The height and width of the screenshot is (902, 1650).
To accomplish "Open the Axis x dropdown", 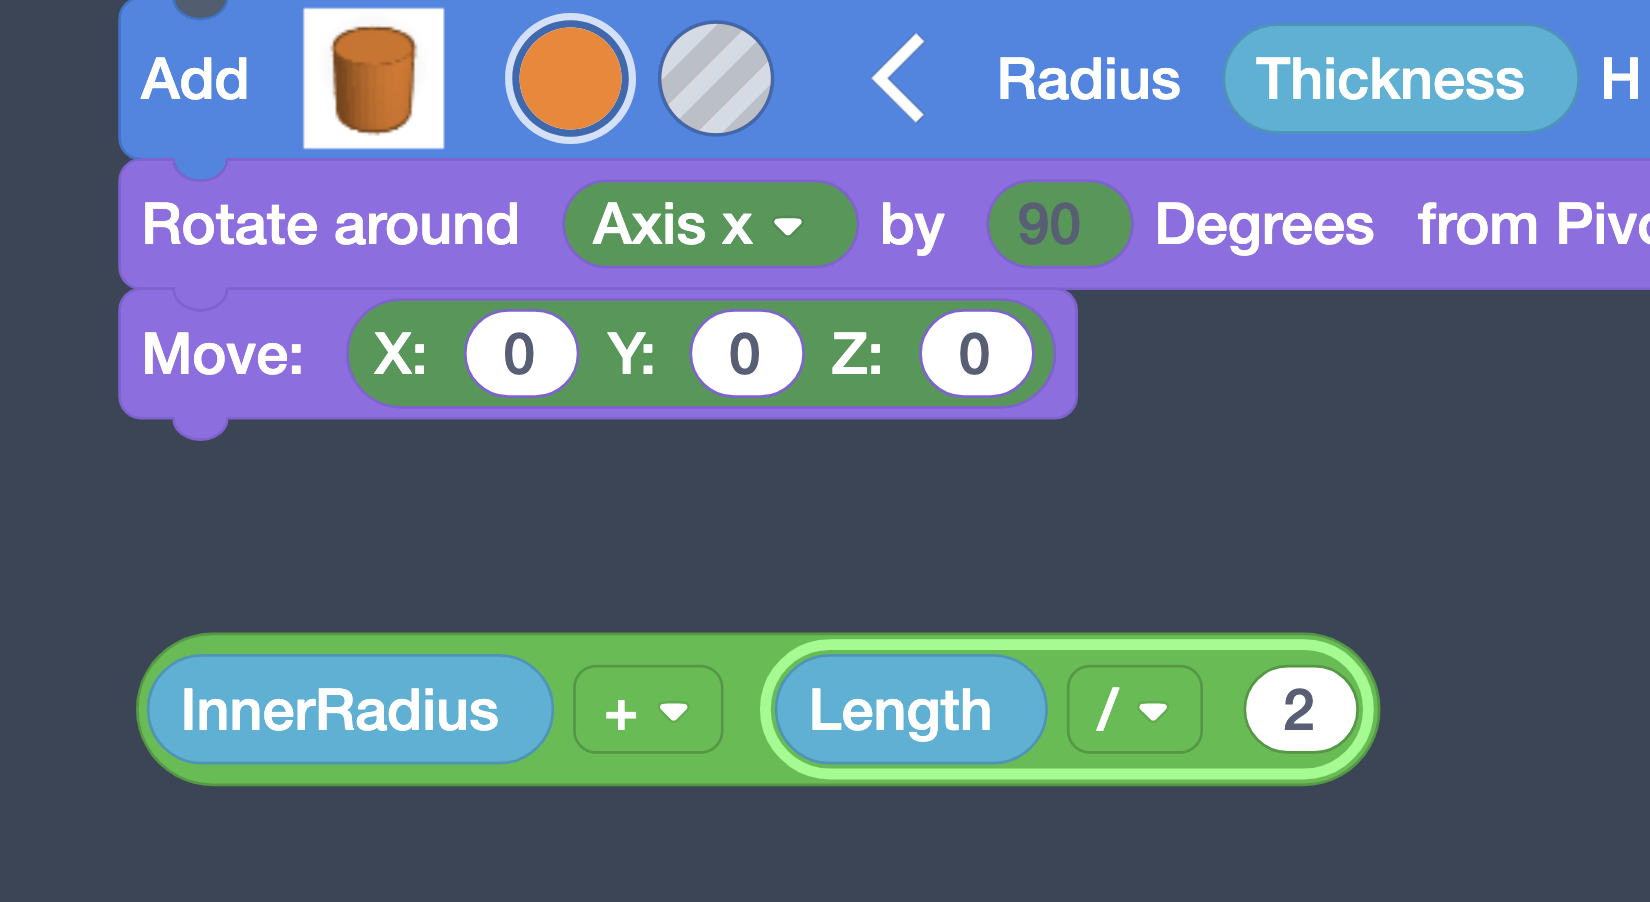I will coord(709,224).
